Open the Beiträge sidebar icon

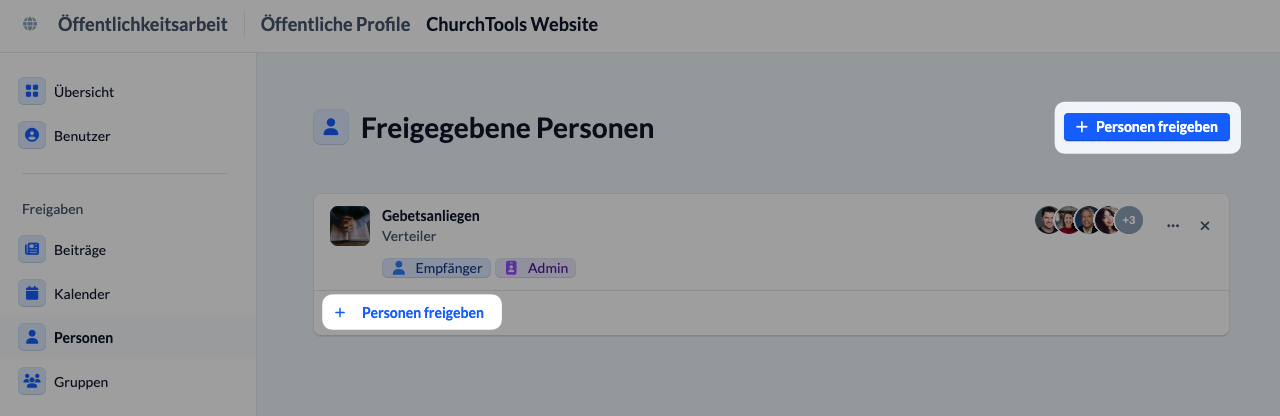click(32, 249)
